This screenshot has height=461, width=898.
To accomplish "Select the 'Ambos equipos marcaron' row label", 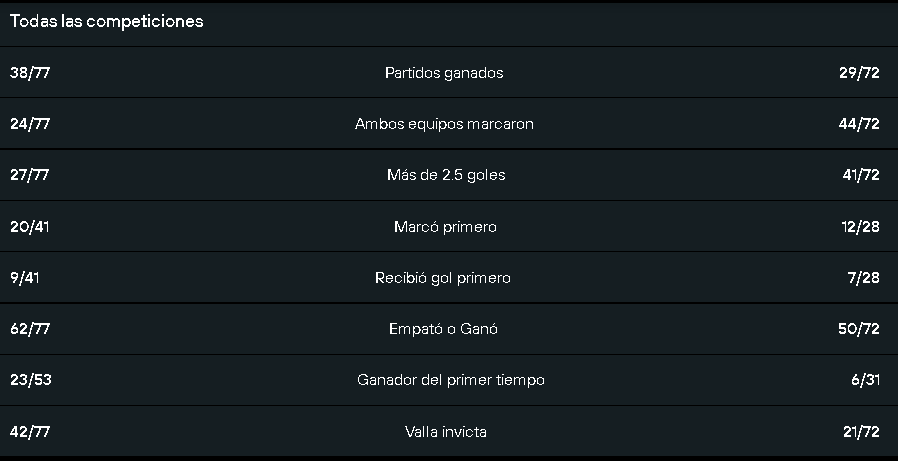I will tap(444, 124).
